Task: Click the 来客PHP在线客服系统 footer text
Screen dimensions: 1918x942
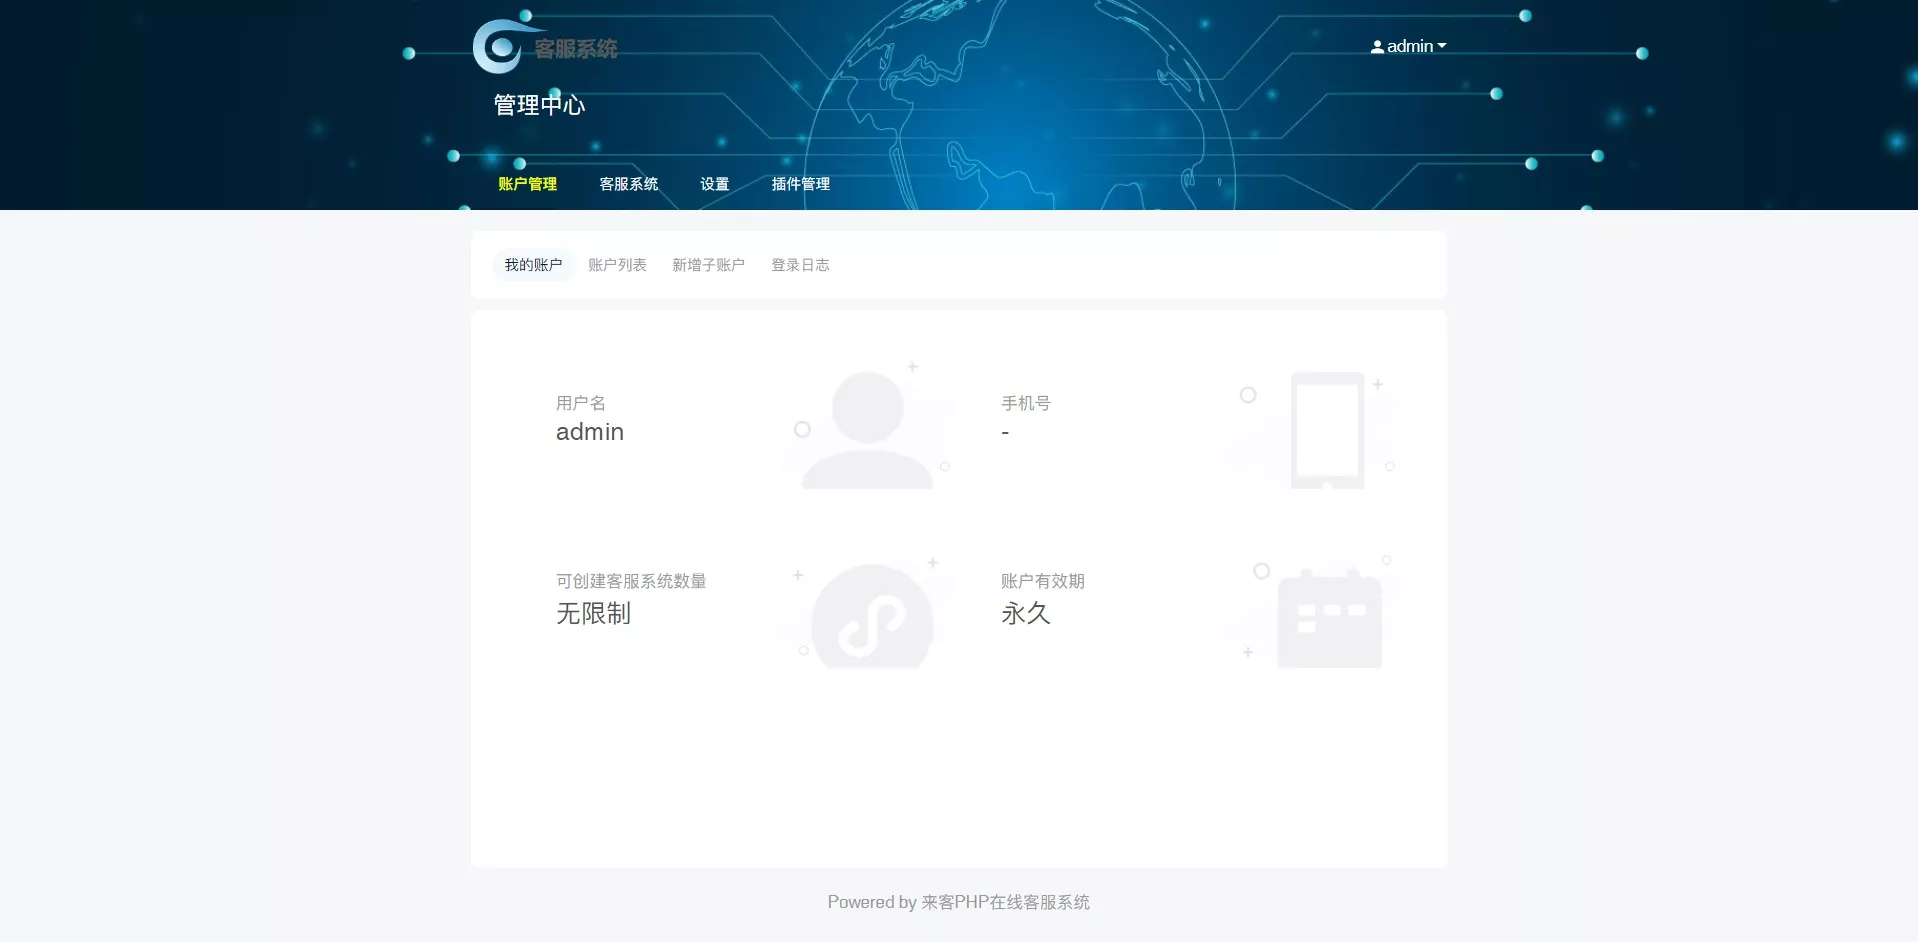Action: pos(1005,902)
